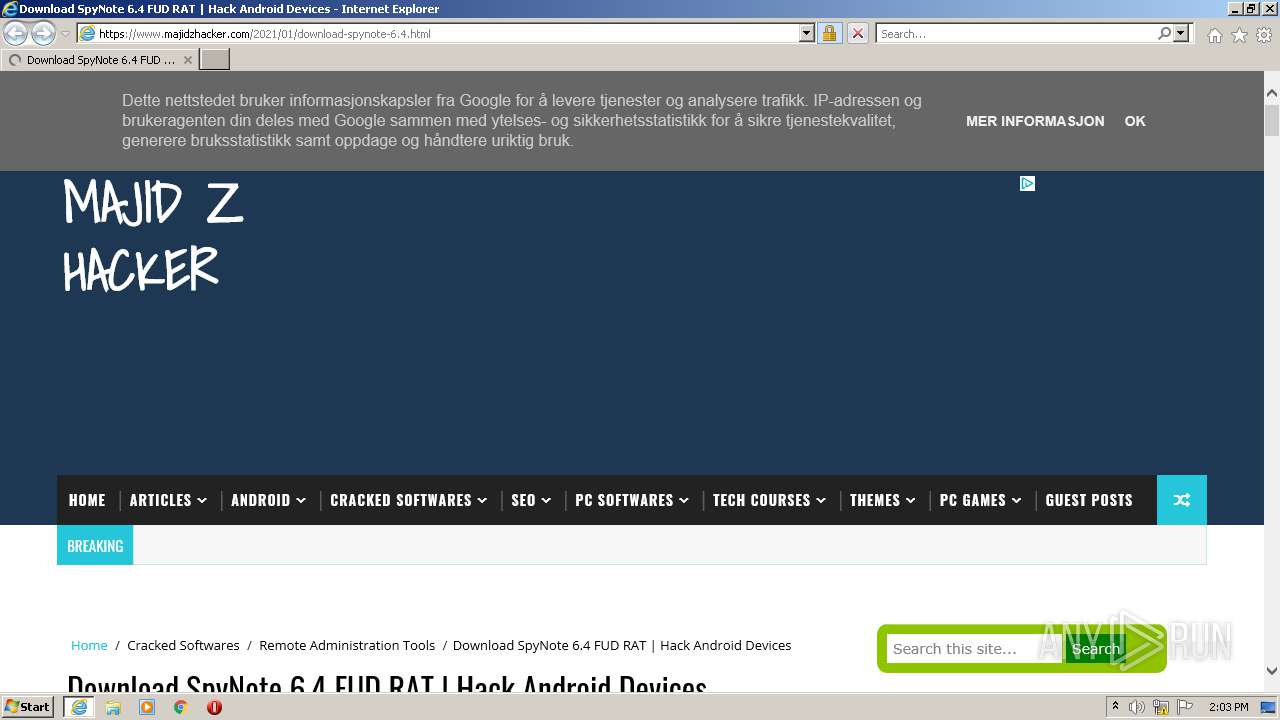Click the browser Search box
The height and width of the screenshot is (720, 1280).
click(1015, 33)
